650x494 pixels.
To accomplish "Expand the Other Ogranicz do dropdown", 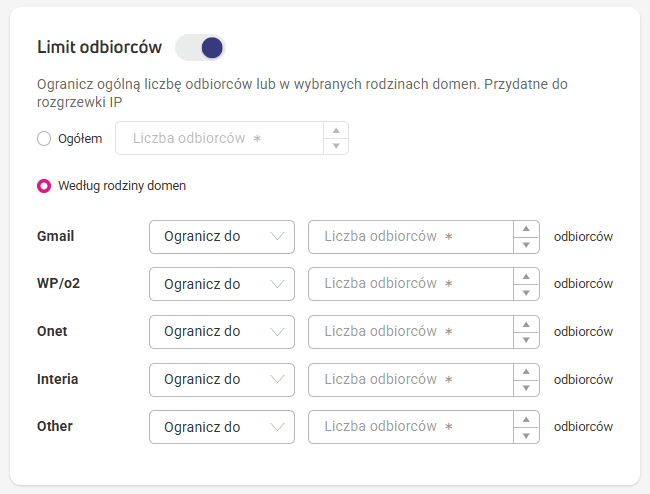I will (222, 427).
